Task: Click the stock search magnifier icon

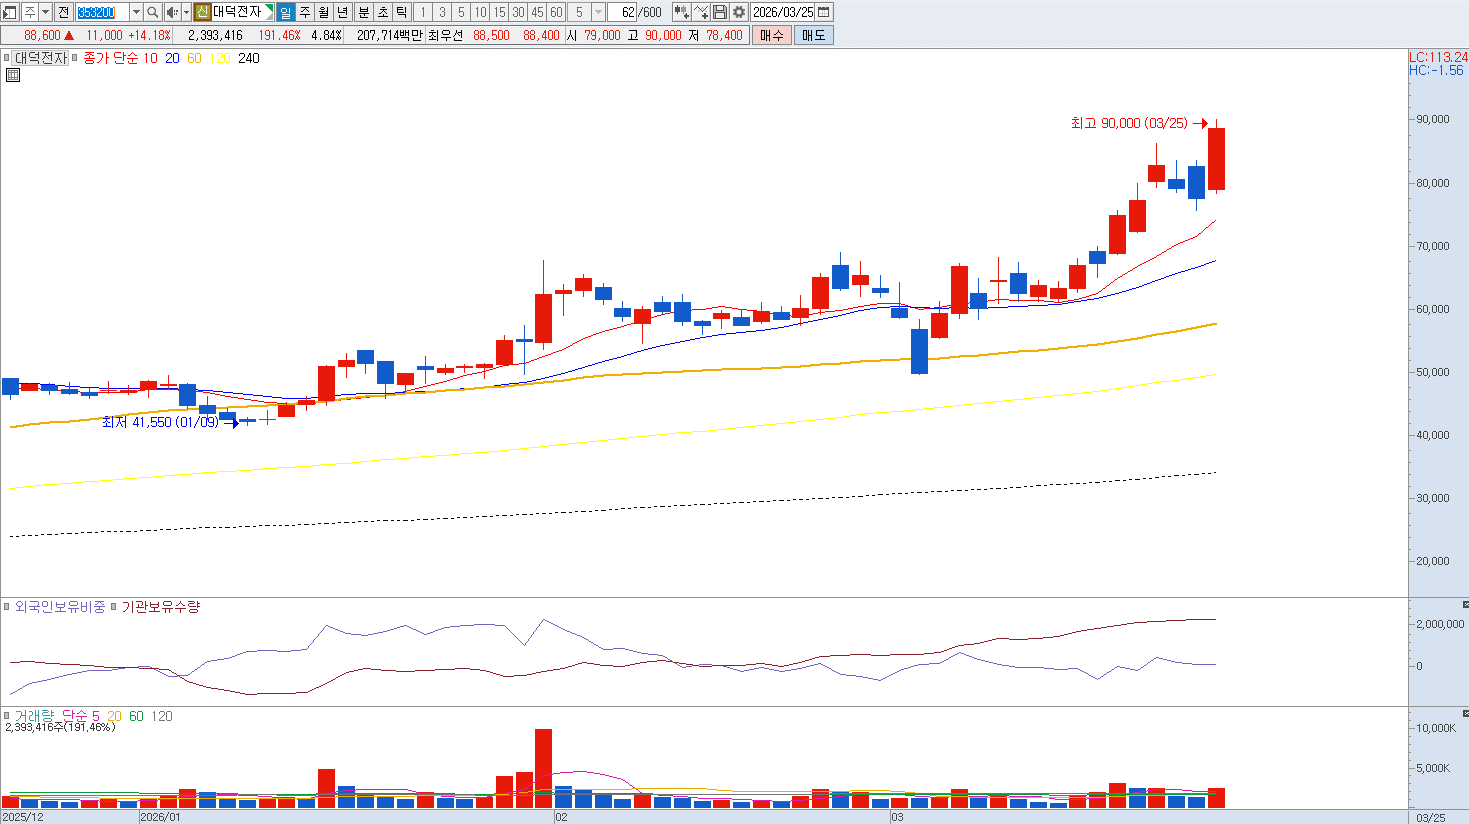Action: coord(152,12)
